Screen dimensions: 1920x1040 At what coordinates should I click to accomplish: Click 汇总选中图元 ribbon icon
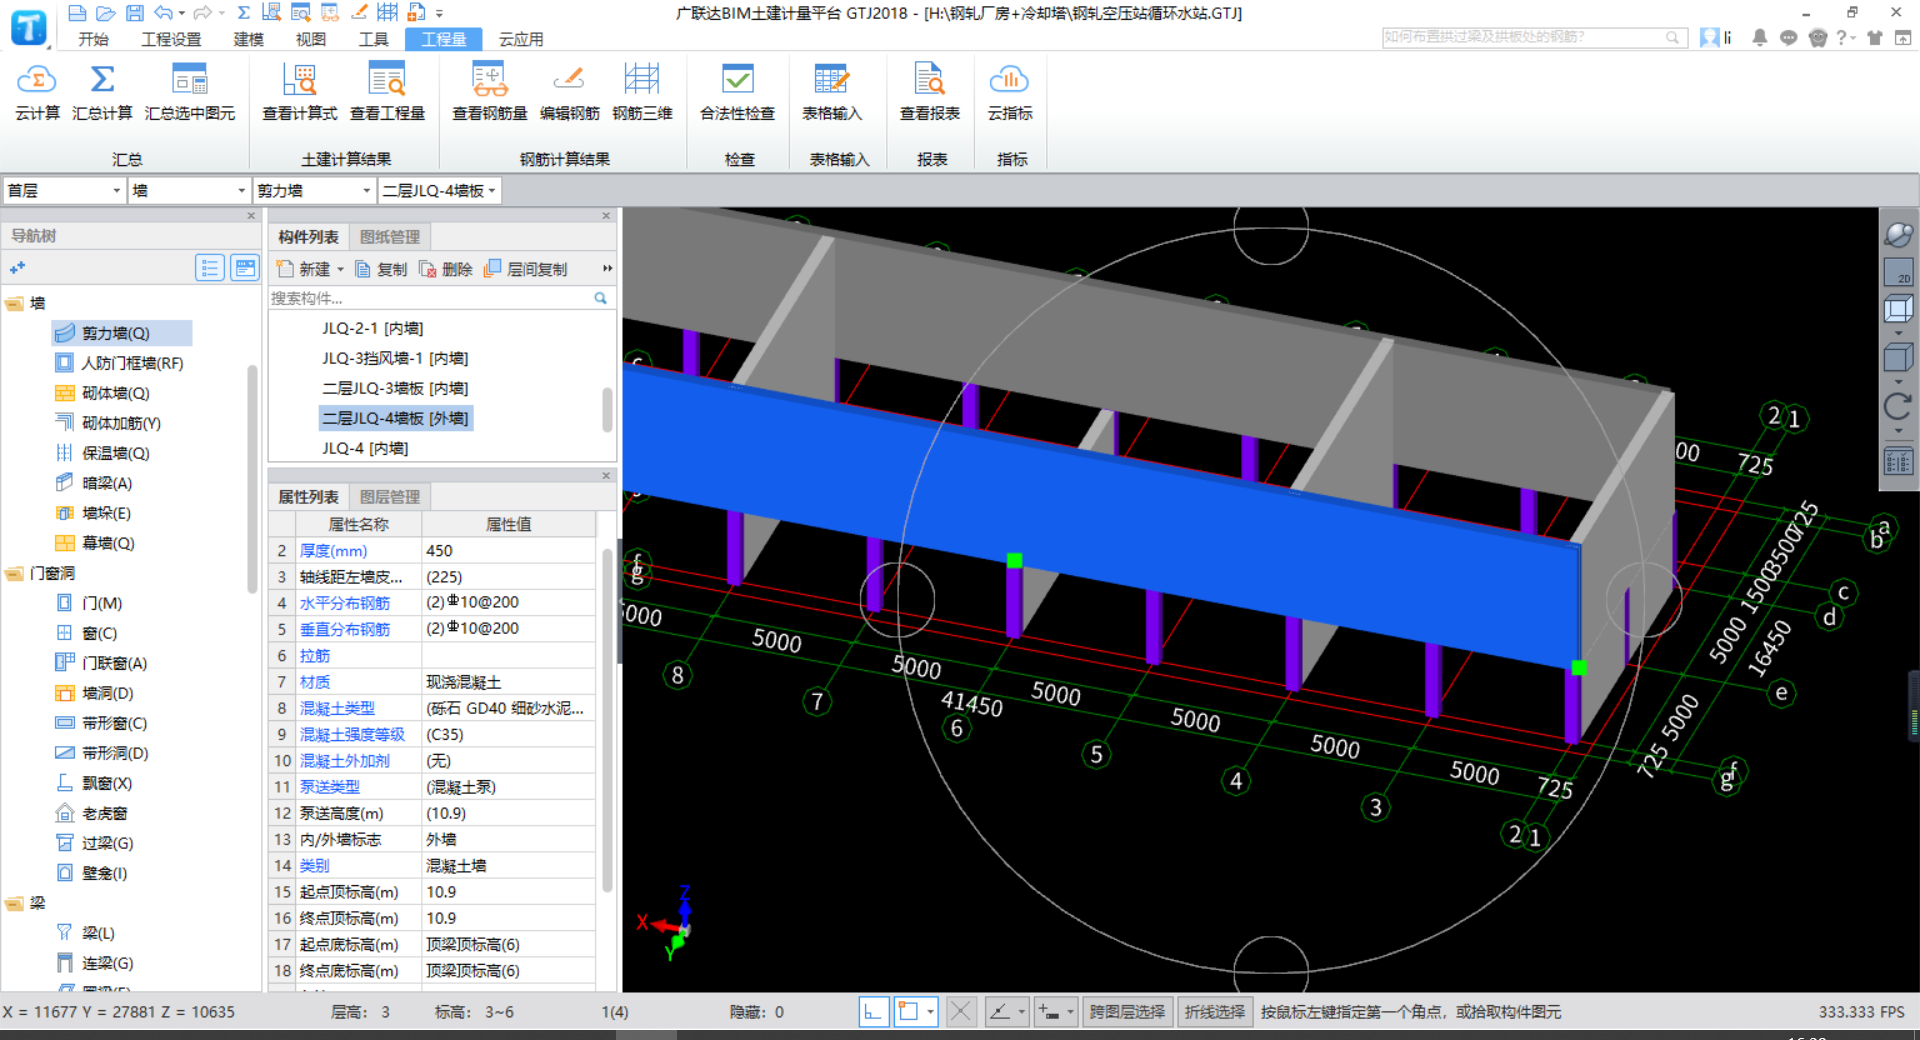tap(190, 92)
